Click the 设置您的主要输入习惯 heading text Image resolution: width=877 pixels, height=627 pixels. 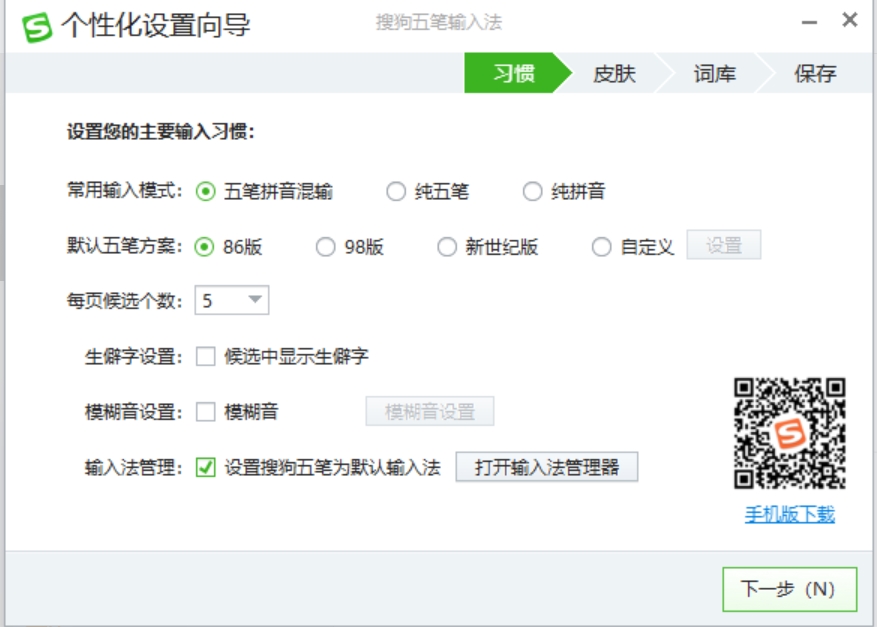(x=161, y=132)
